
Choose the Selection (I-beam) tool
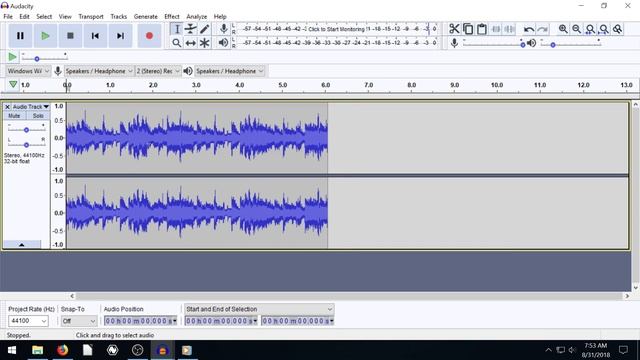177,29
